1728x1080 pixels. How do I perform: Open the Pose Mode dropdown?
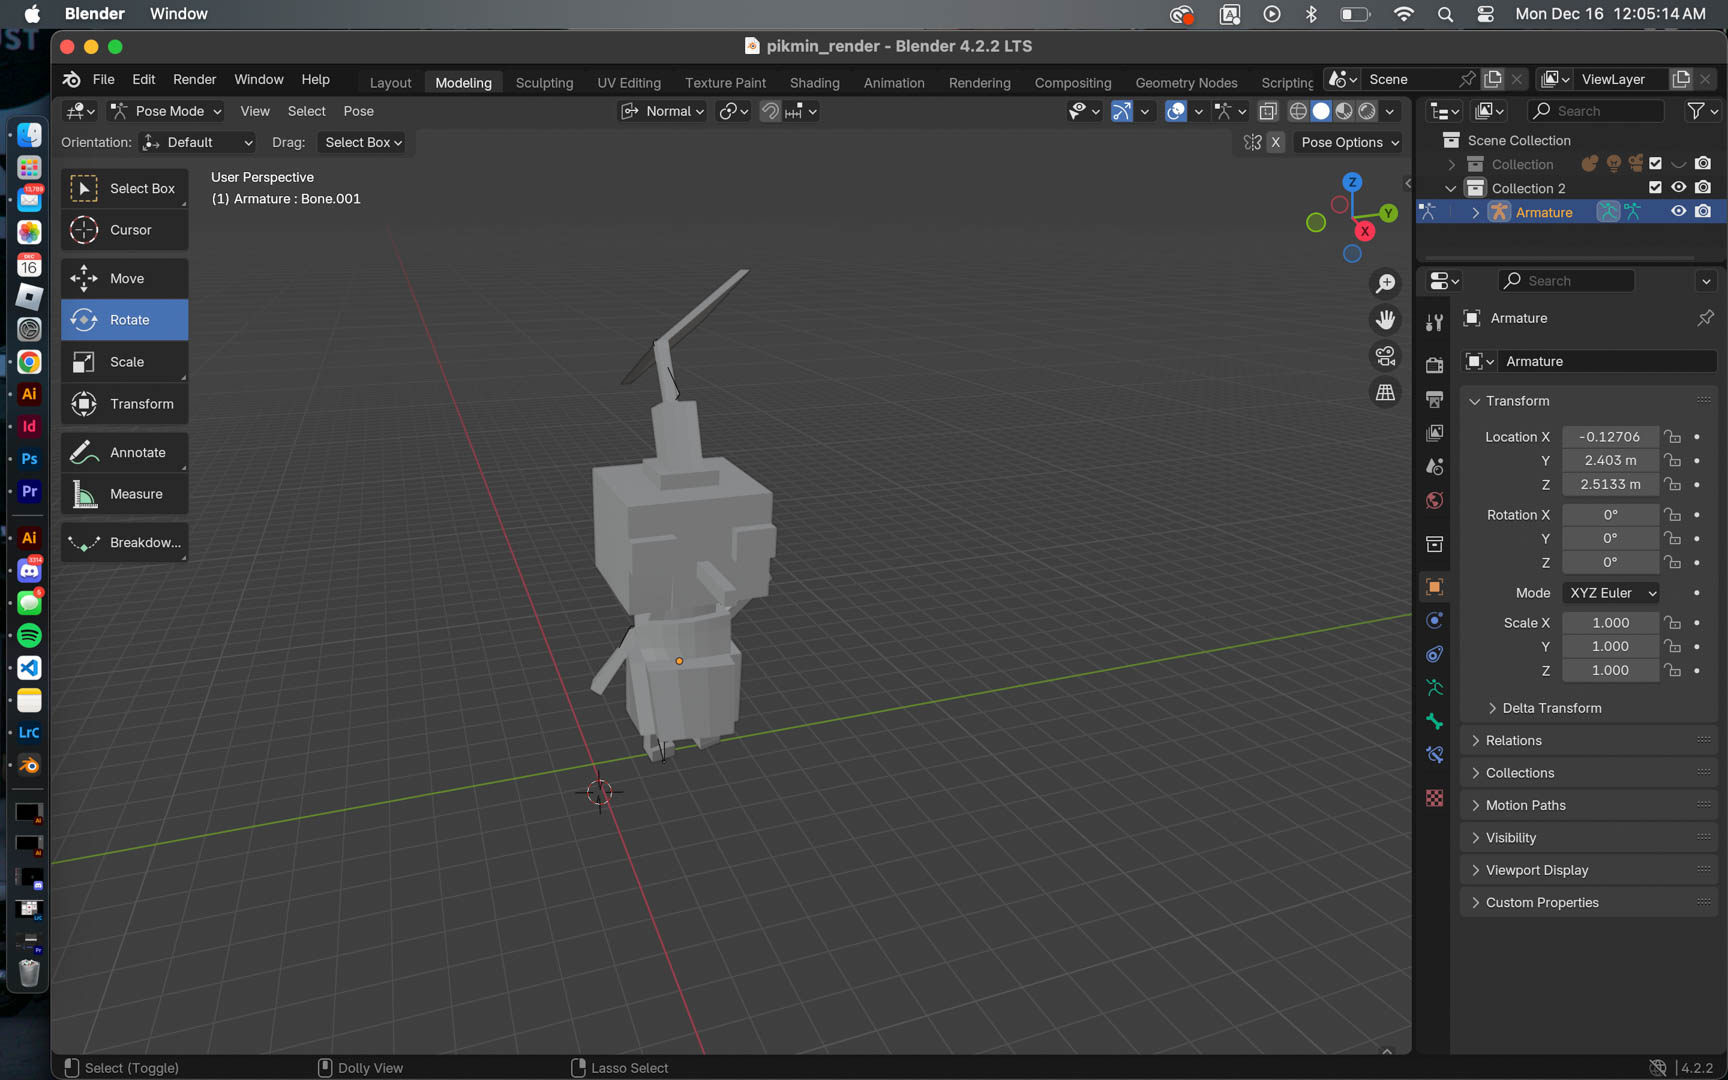point(166,111)
